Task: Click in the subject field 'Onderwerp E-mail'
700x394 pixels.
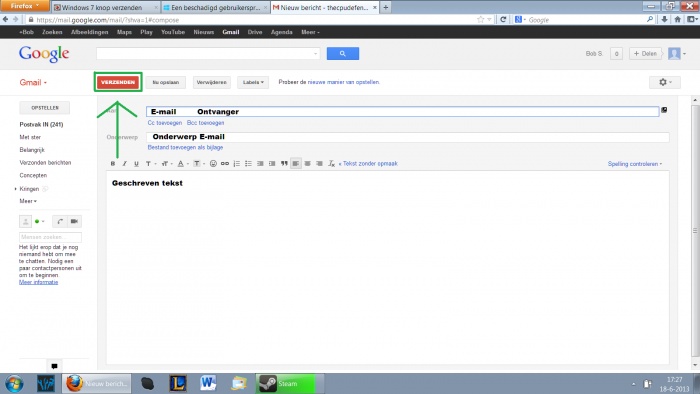Action: tap(408, 137)
